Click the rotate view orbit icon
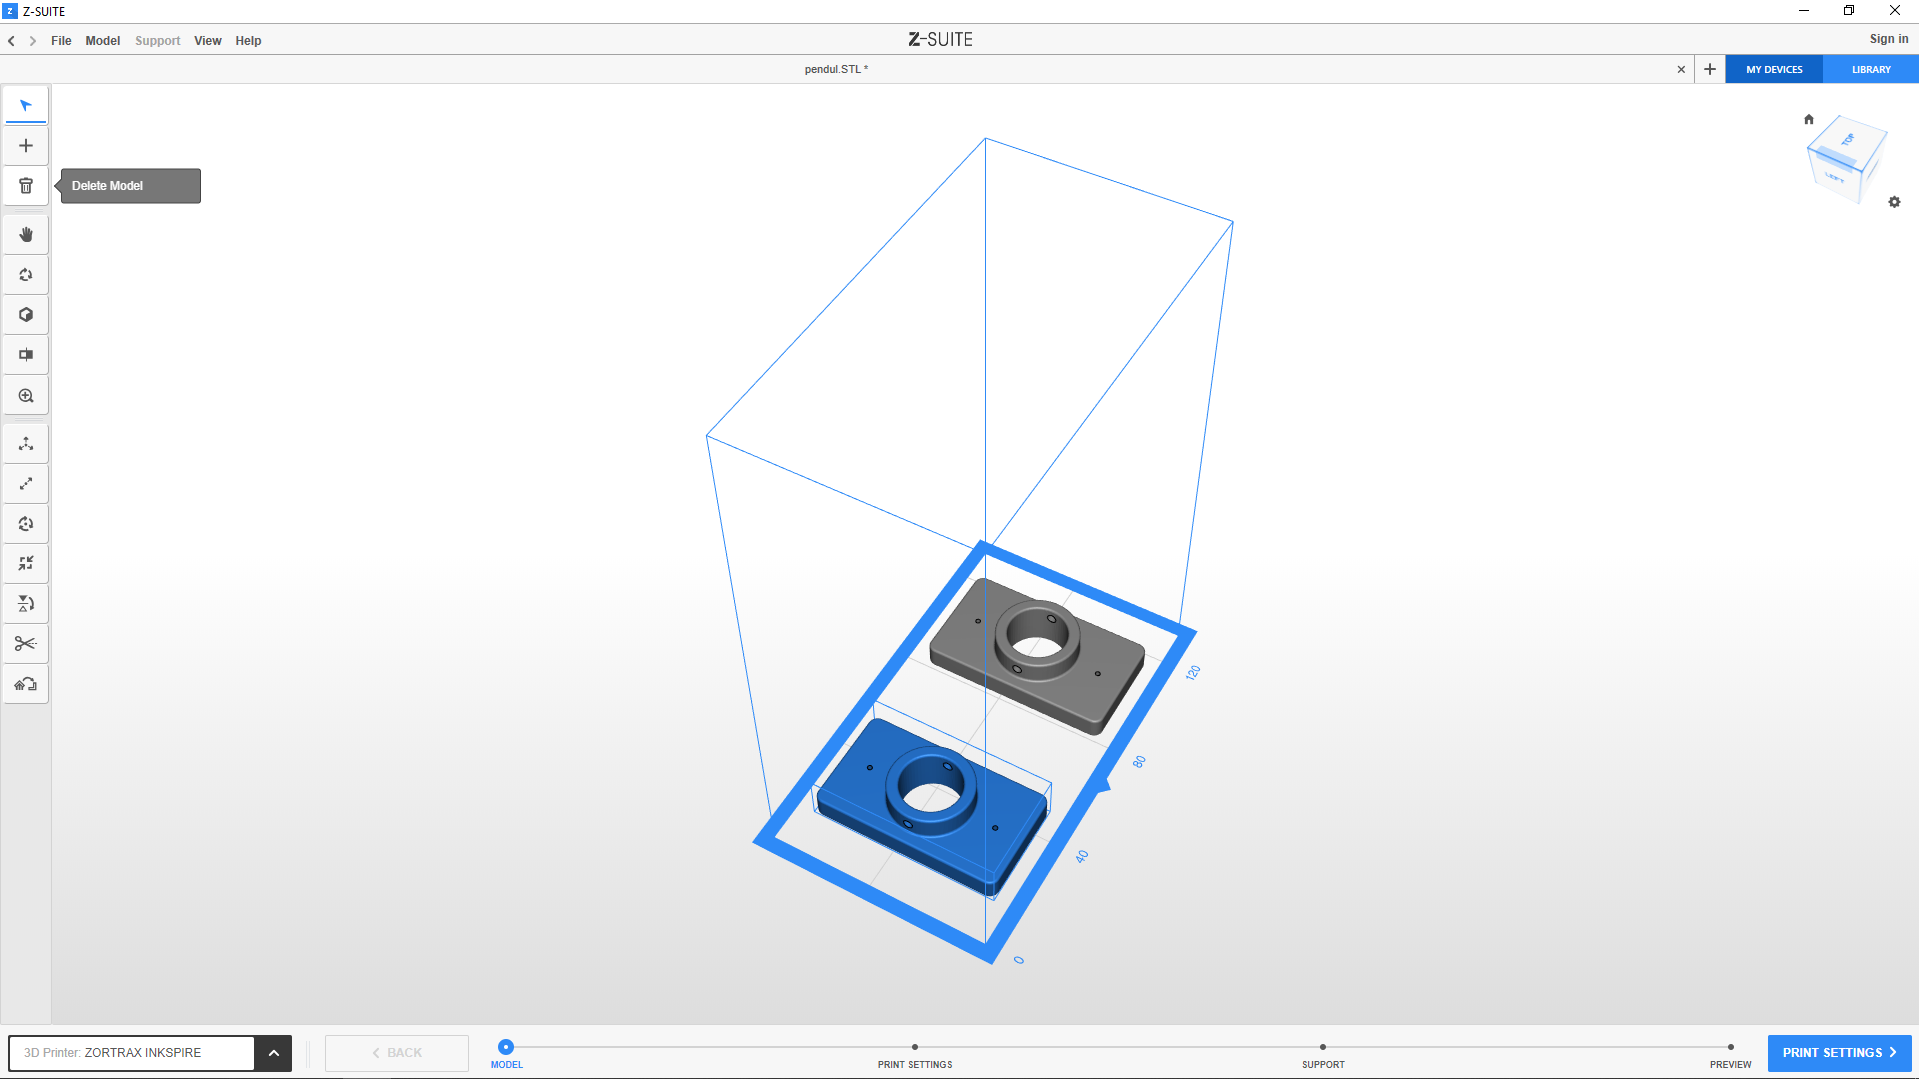Viewport: 1919px width, 1079px height. [x=26, y=275]
